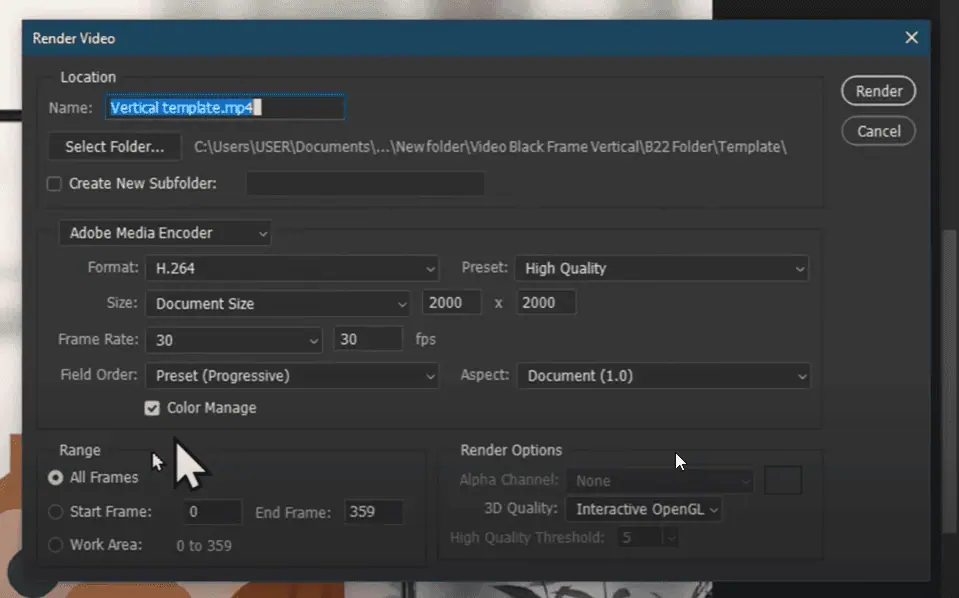Enable Create New Subfolder checkbox

click(54, 184)
